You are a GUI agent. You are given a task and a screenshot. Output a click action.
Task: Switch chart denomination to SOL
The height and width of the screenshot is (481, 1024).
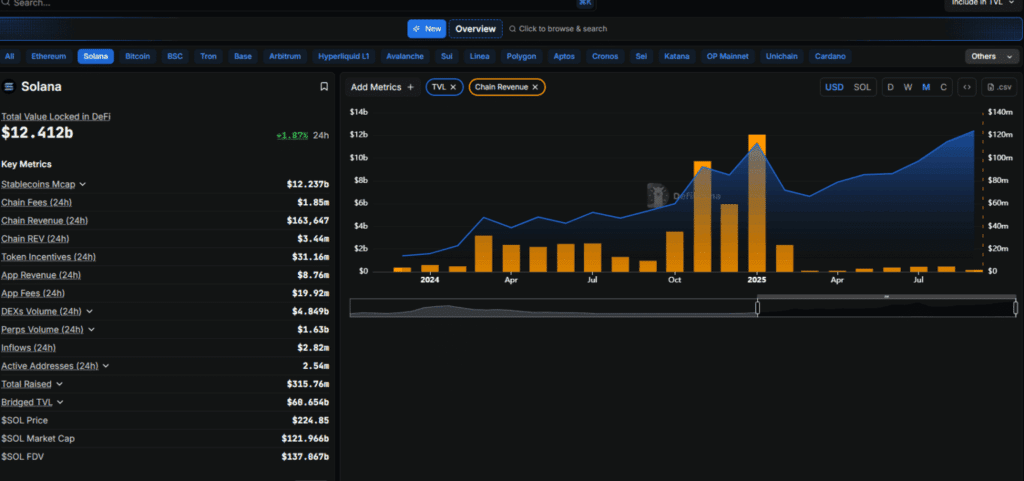(x=862, y=87)
